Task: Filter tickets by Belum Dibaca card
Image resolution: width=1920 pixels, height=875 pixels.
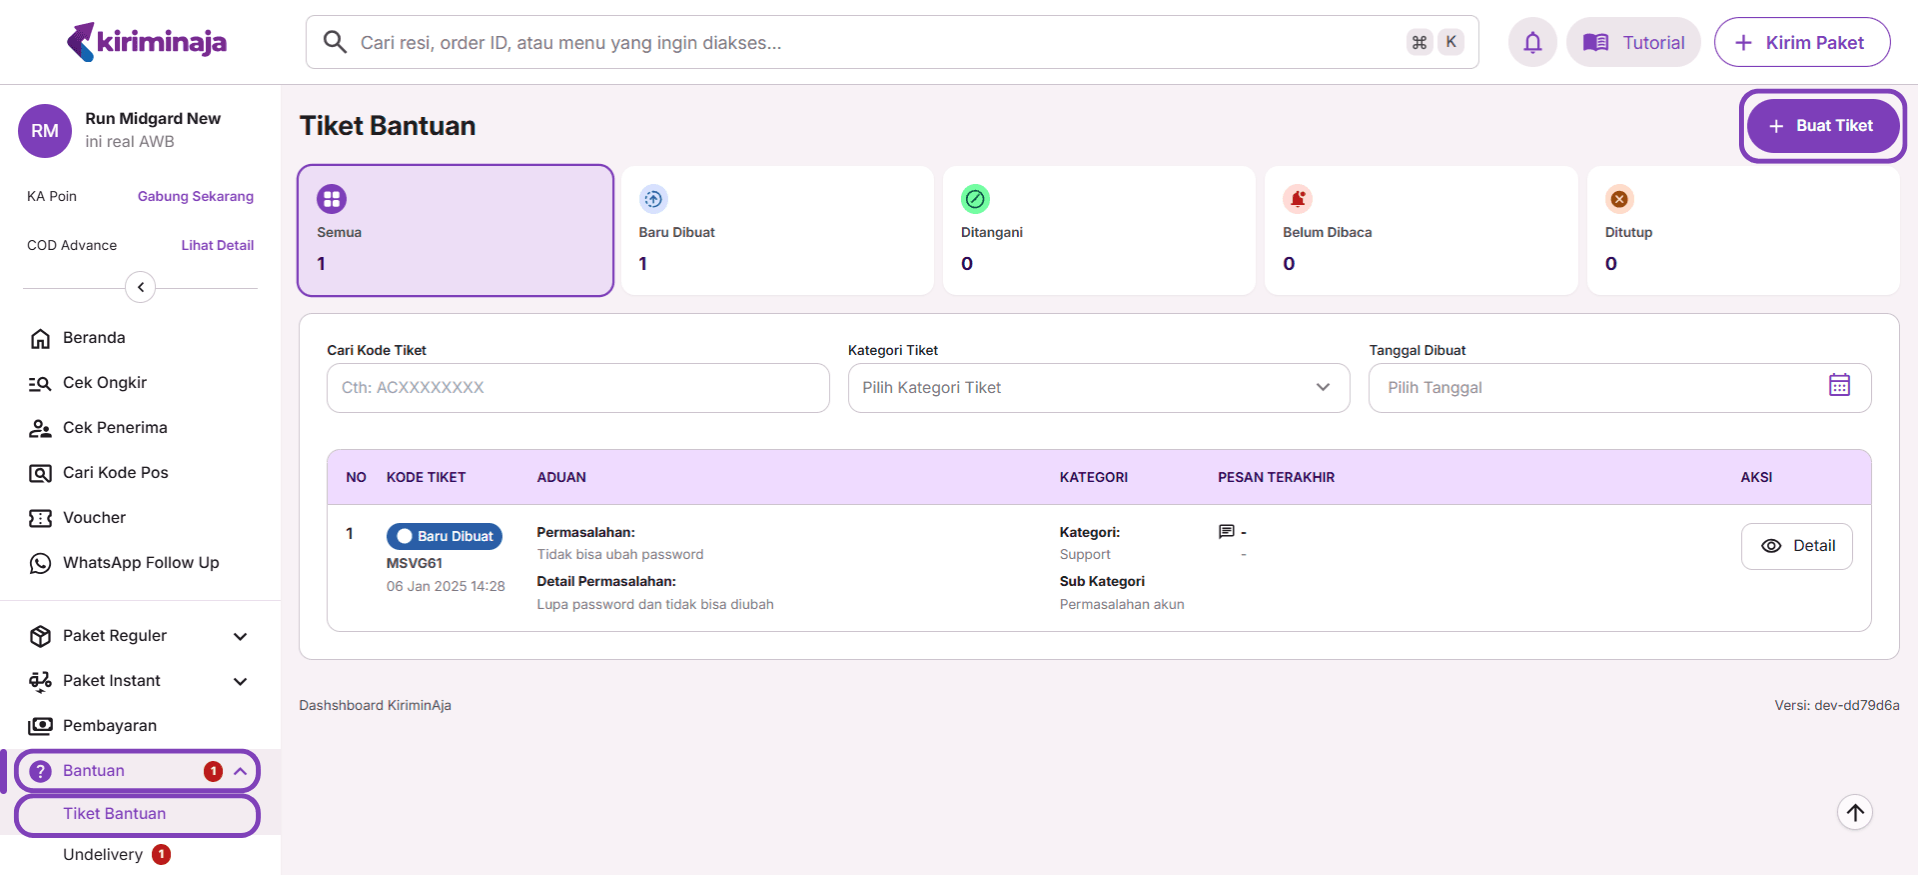Action: (1420, 231)
